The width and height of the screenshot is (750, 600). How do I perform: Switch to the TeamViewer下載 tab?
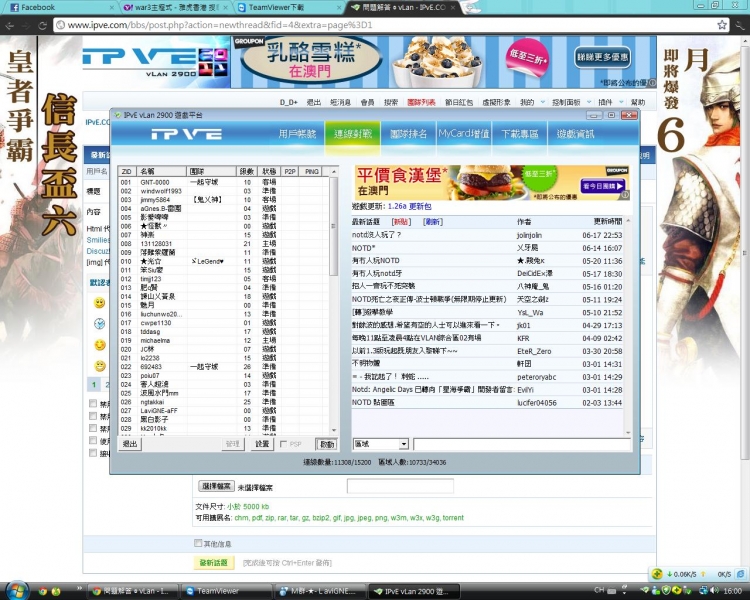coord(288,7)
